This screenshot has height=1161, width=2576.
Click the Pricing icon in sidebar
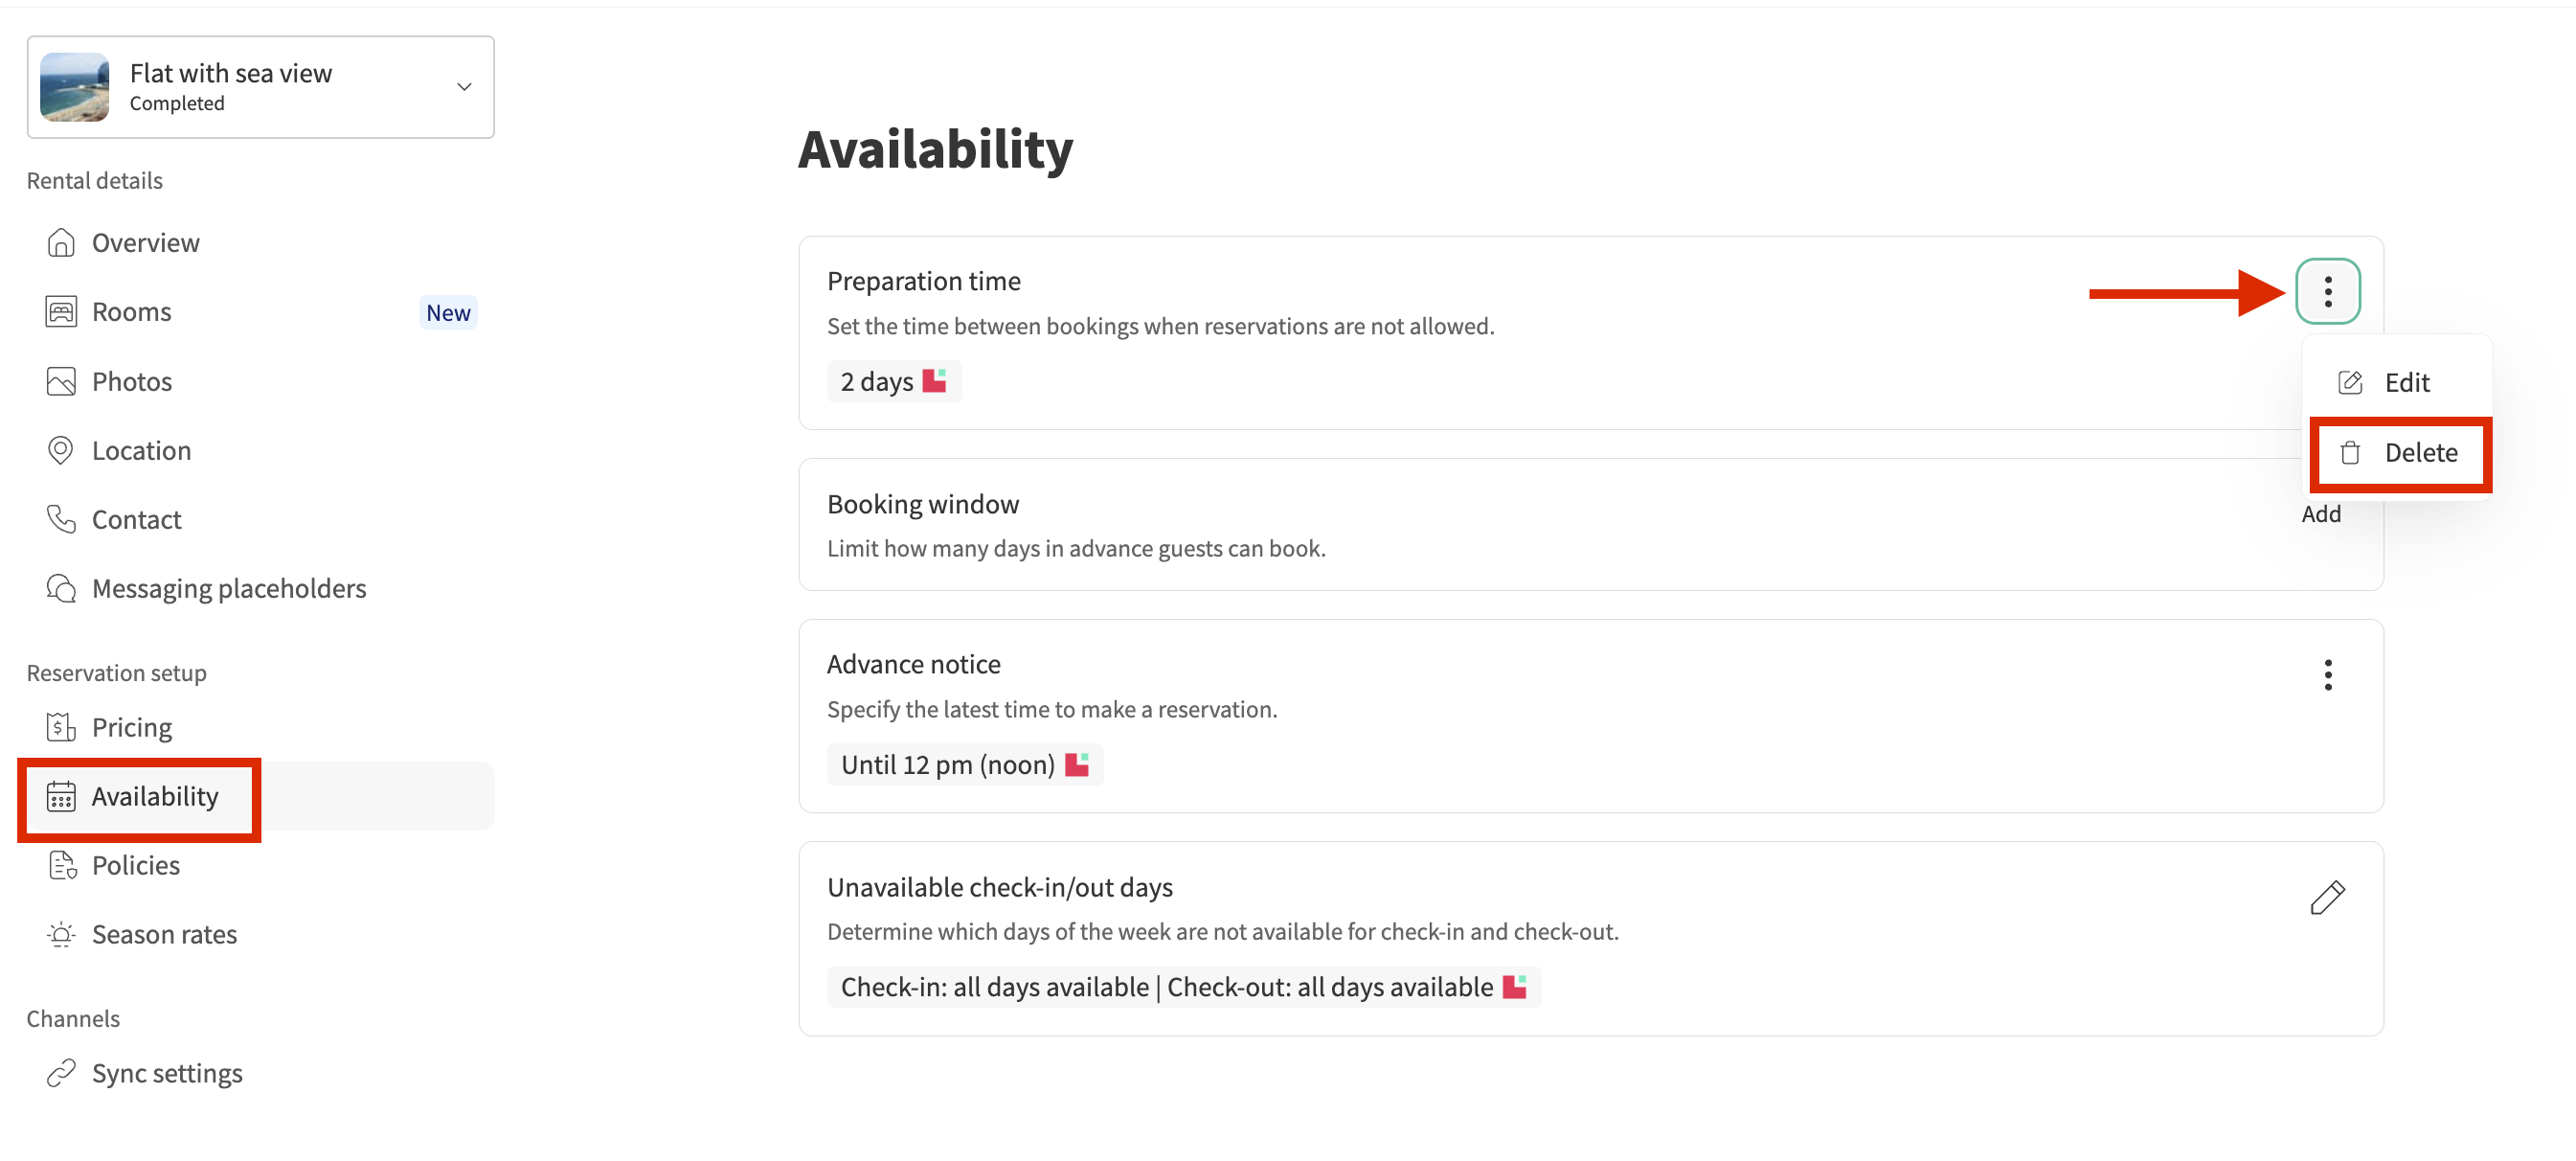[x=61, y=727]
